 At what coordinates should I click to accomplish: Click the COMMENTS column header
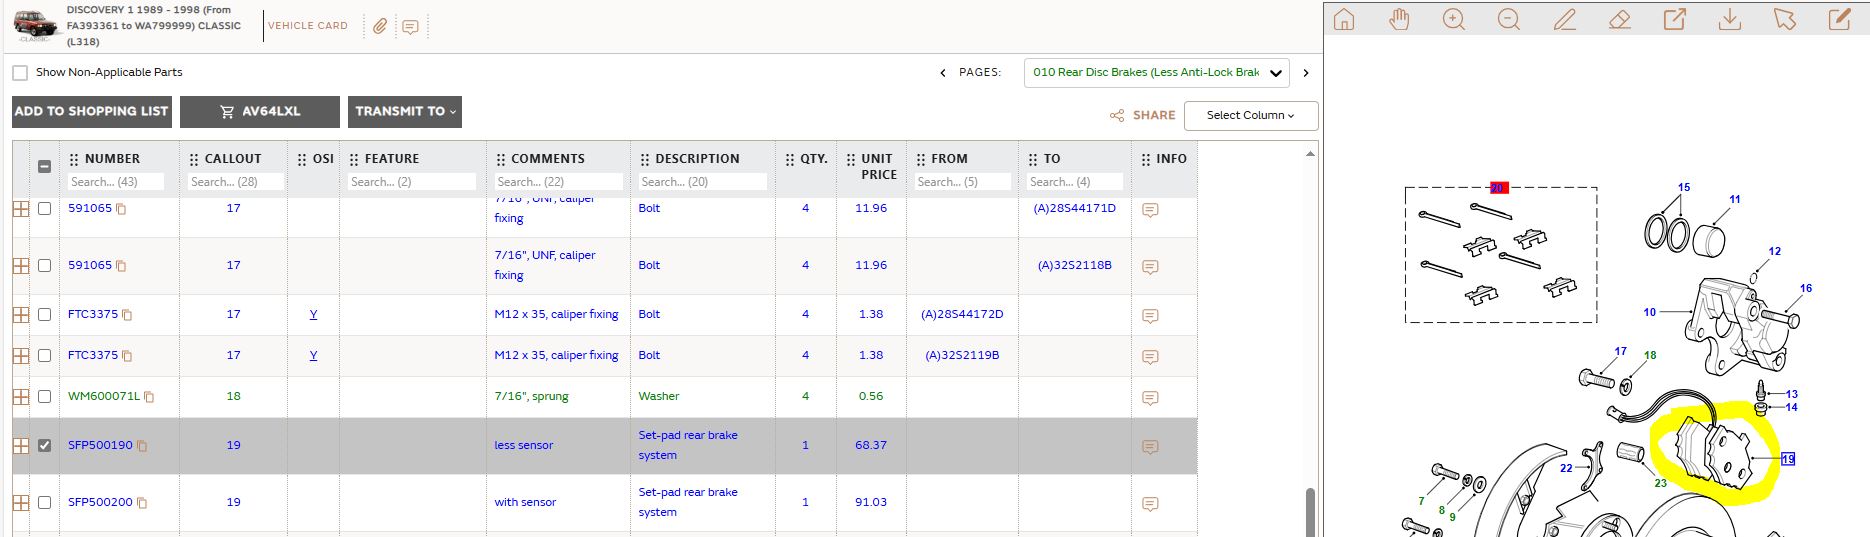pyautogui.click(x=548, y=159)
